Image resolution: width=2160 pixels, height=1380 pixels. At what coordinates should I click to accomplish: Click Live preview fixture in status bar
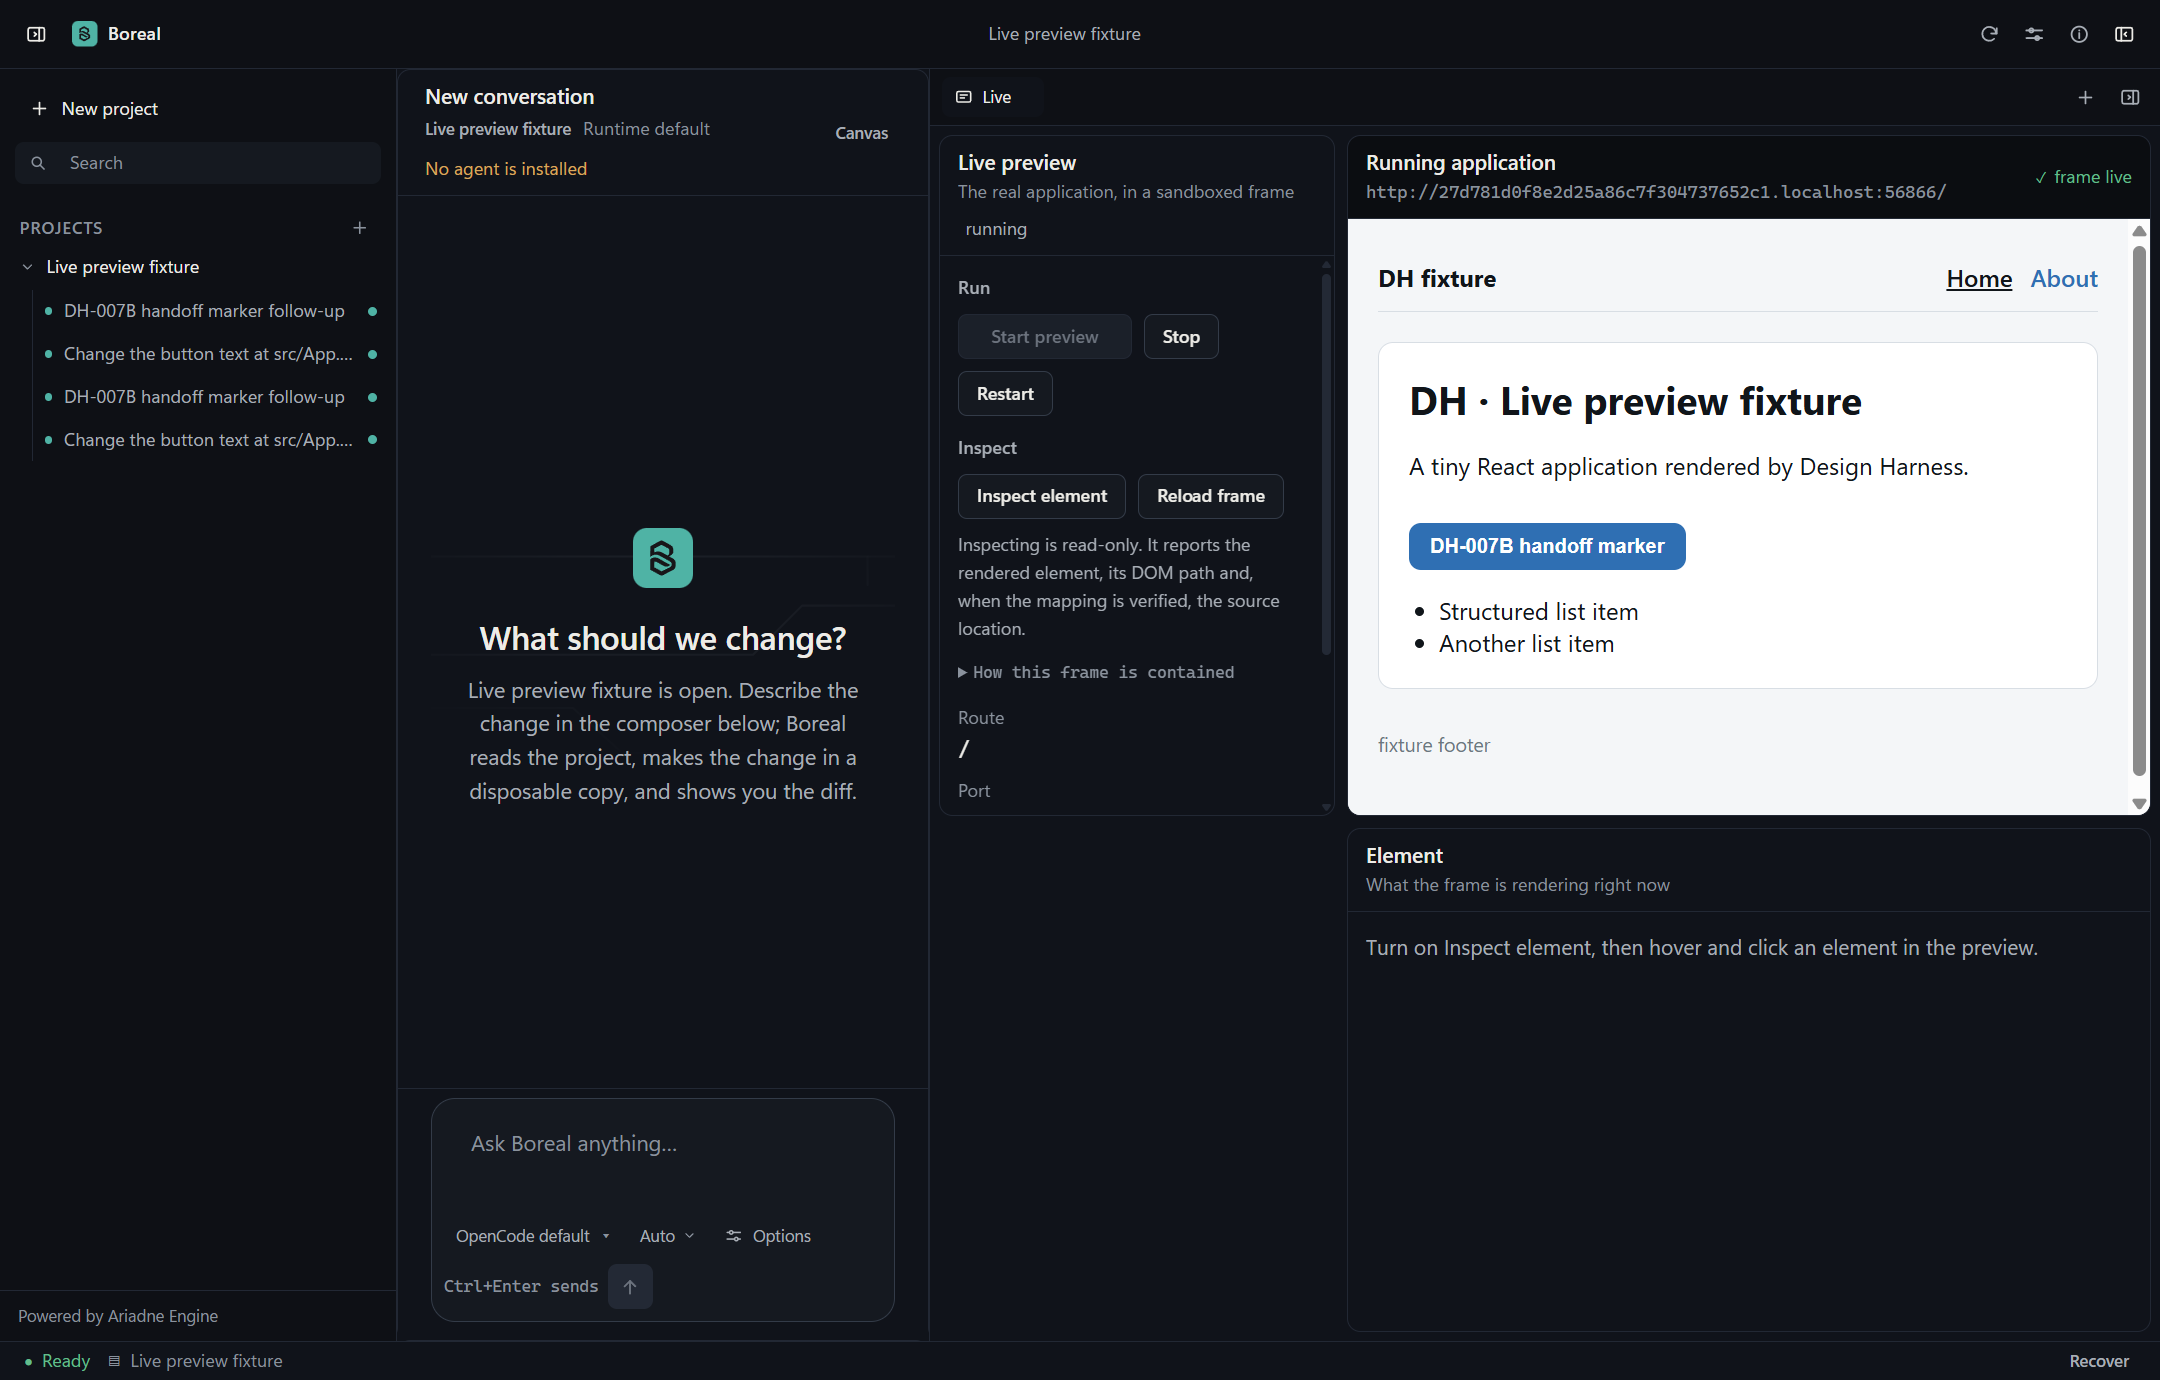coord(206,1361)
